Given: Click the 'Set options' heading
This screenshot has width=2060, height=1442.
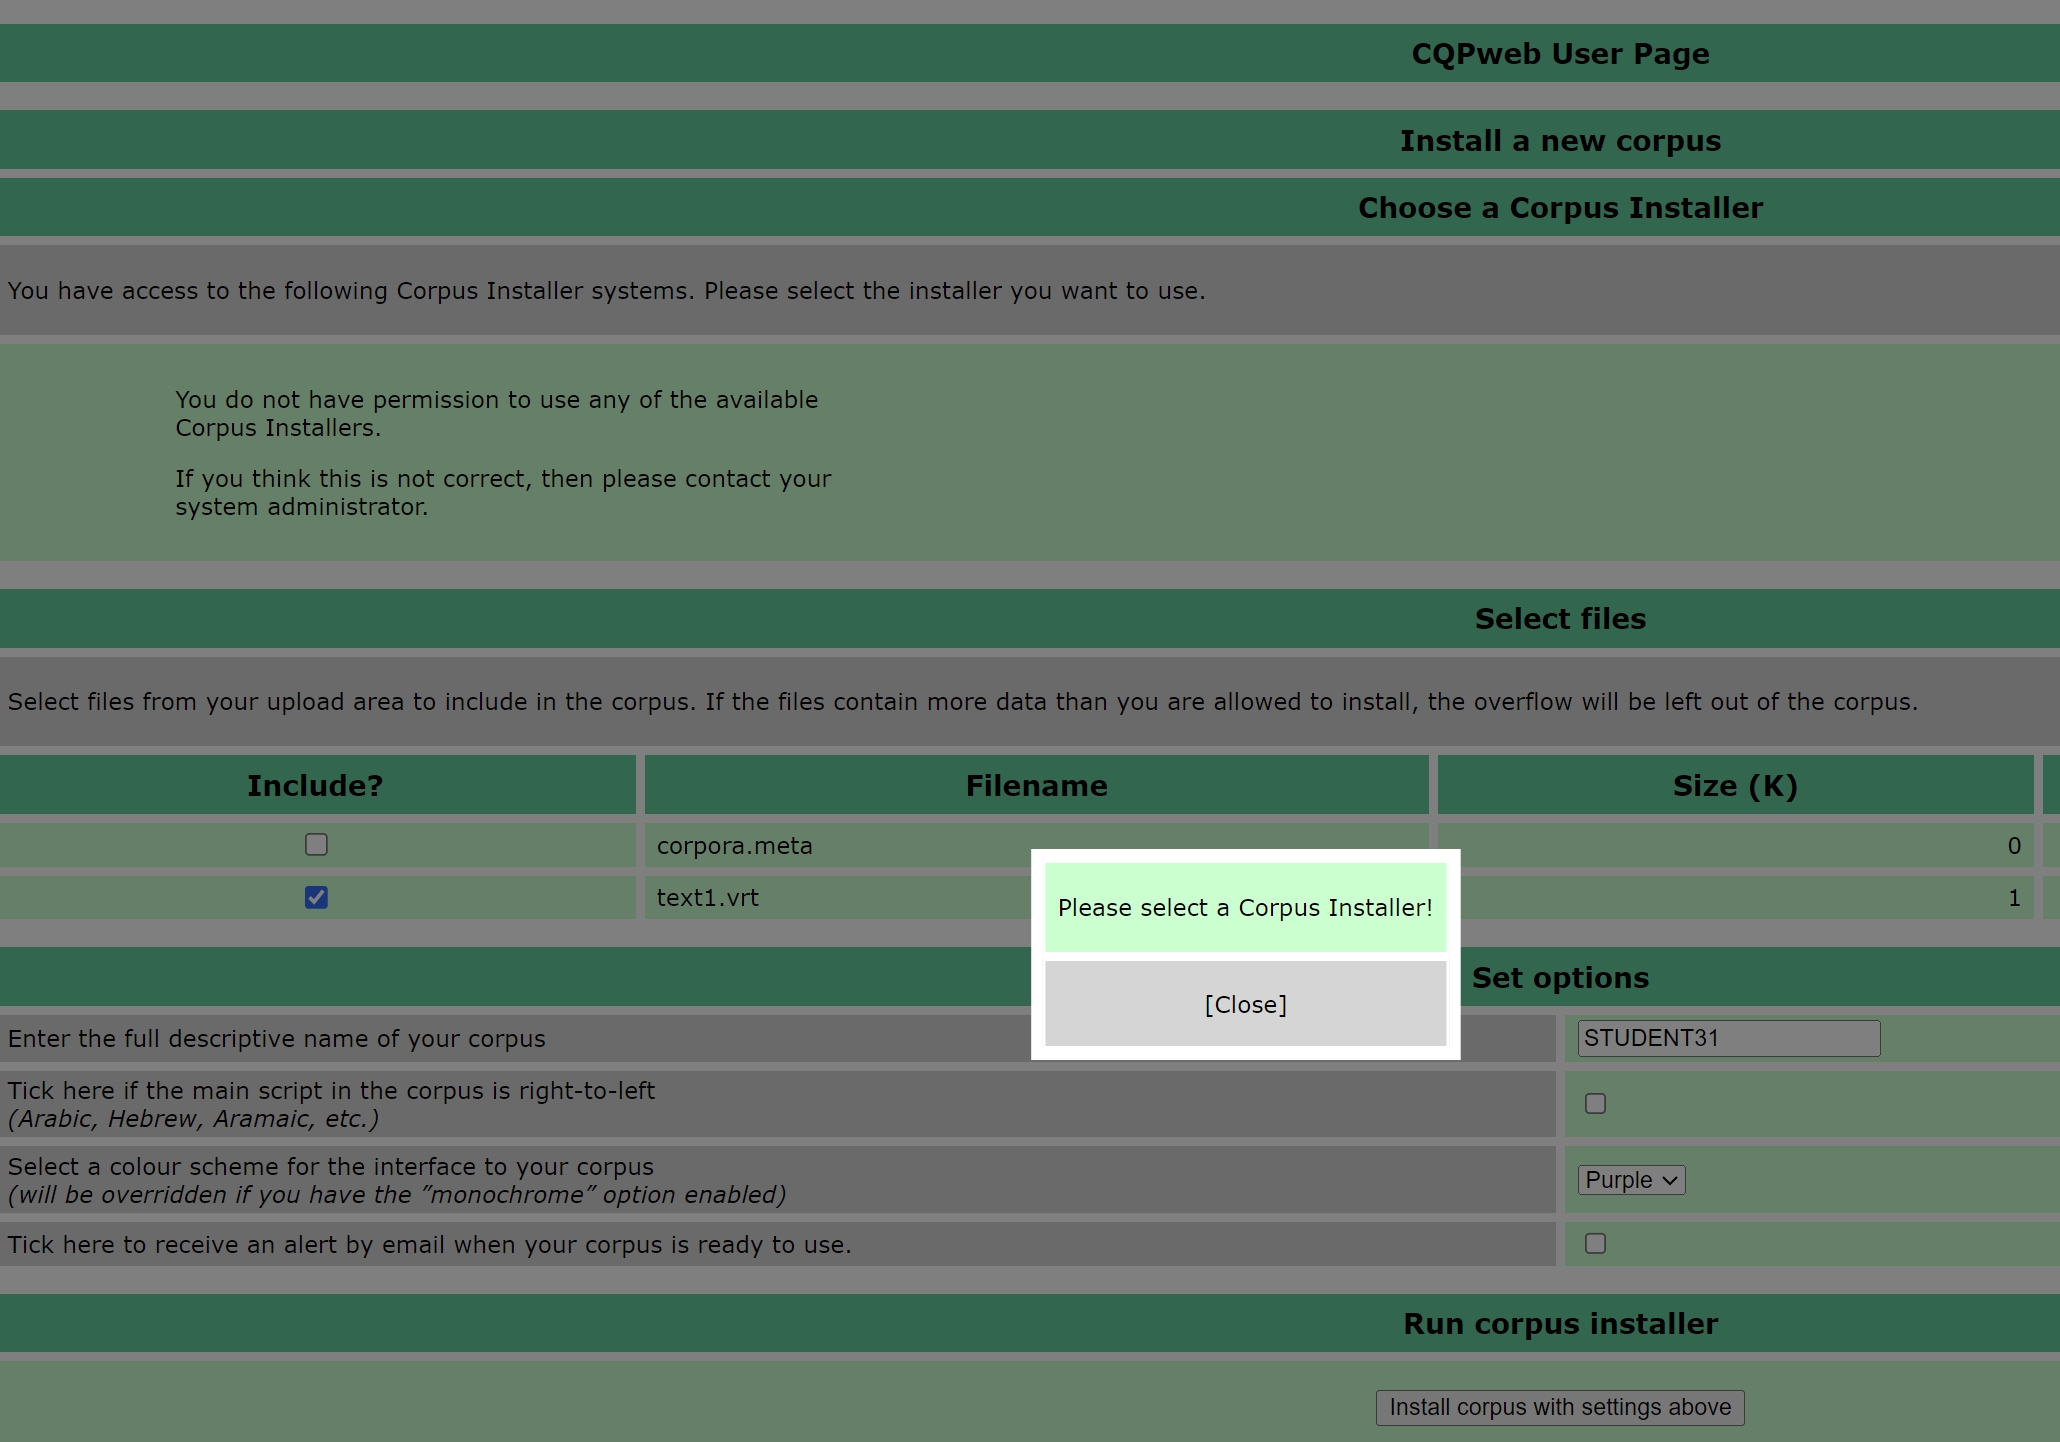Looking at the screenshot, I should [1560, 977].
